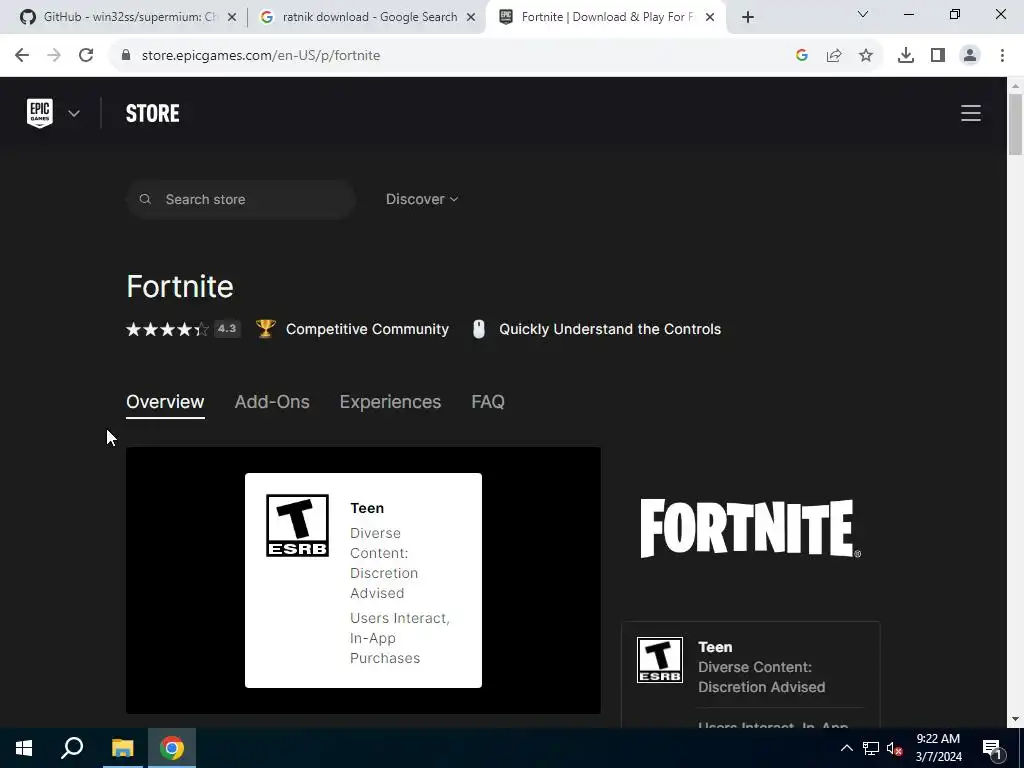Open the STORE home link
The height and width of the screenshot is (768, 1024).
point(152,114)
